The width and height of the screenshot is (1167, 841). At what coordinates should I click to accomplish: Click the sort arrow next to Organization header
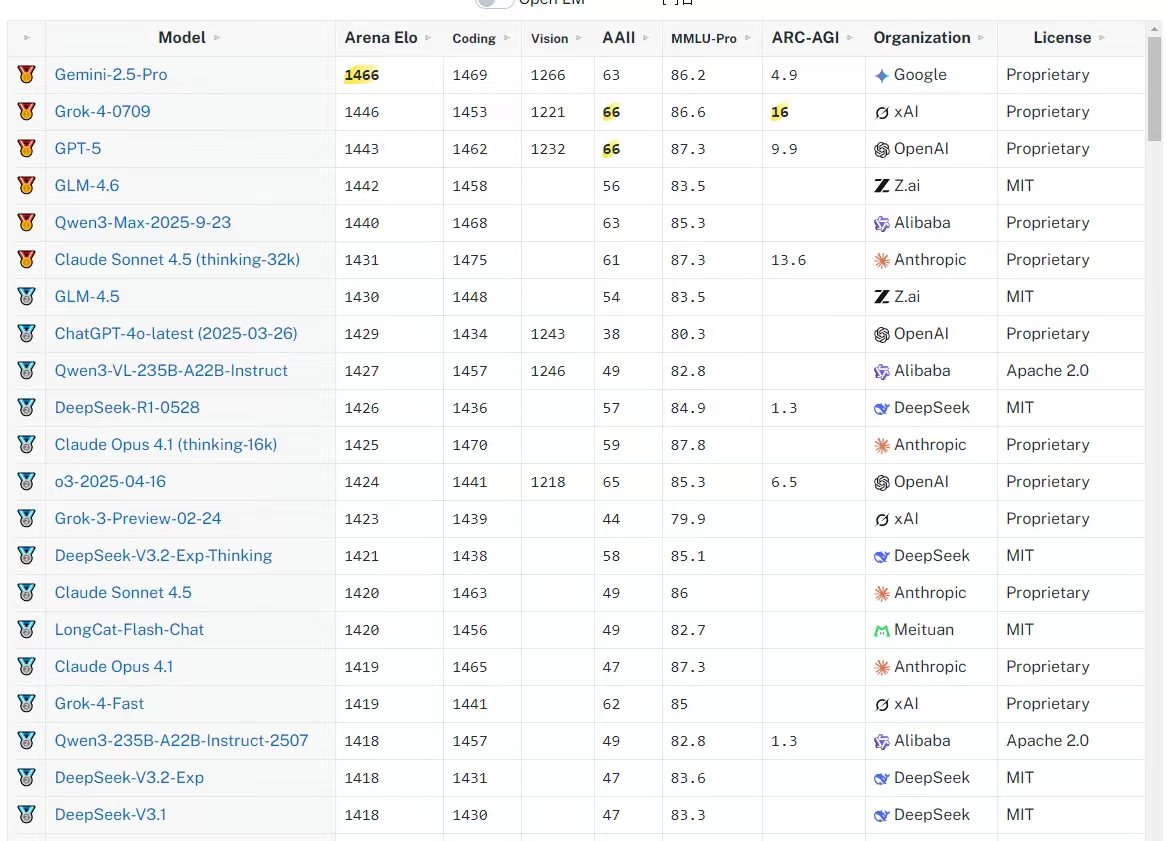(982, 38)
